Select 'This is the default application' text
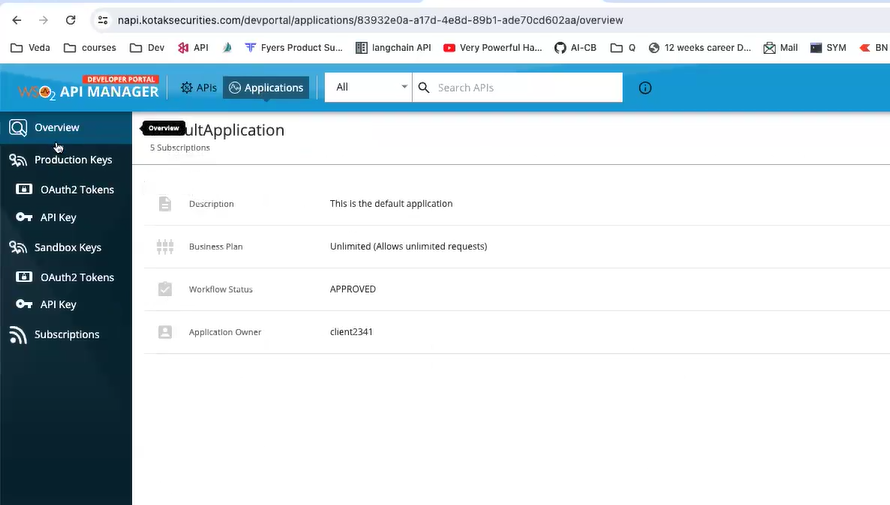The image size is (890, 505). pyautogui.click(x=391, y=204)
